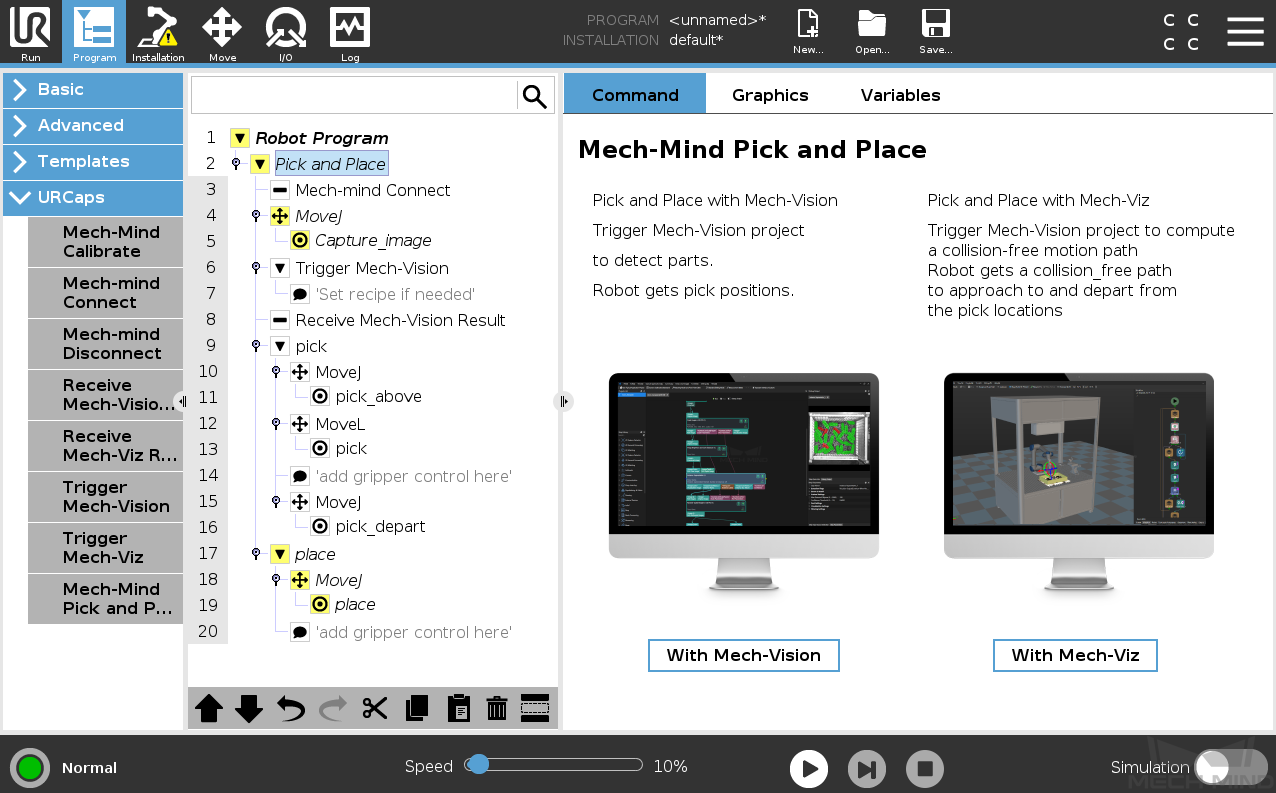Click the With Mech-Vision button
Image resolution: width=1276 pixels, height=793 pixels.
click(744, 655)
